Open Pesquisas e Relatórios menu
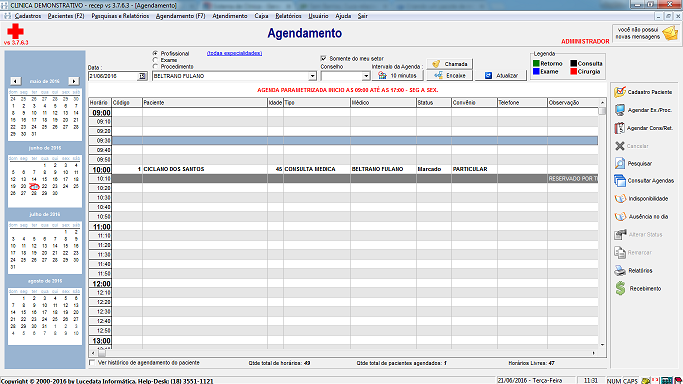683x384 pixels. [120, 16]
